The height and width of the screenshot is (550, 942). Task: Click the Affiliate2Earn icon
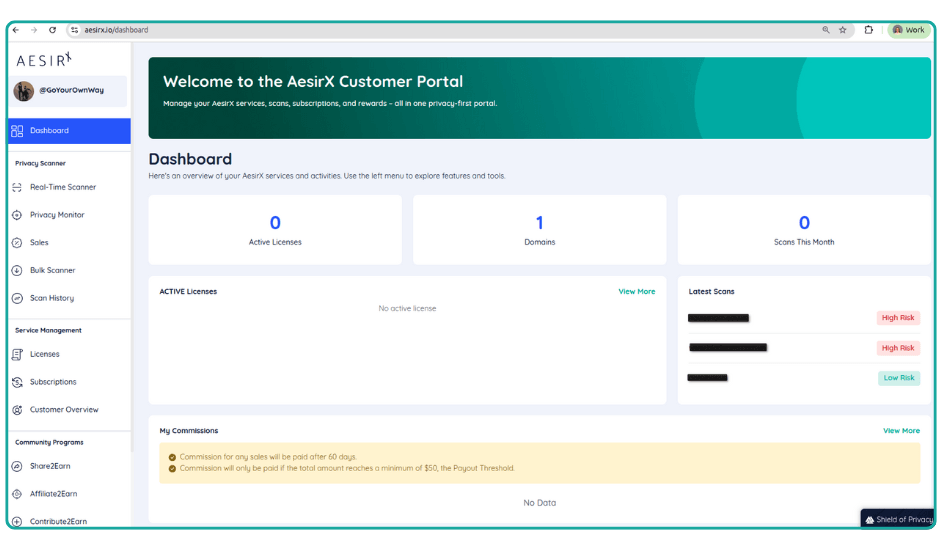coord(17,494)
